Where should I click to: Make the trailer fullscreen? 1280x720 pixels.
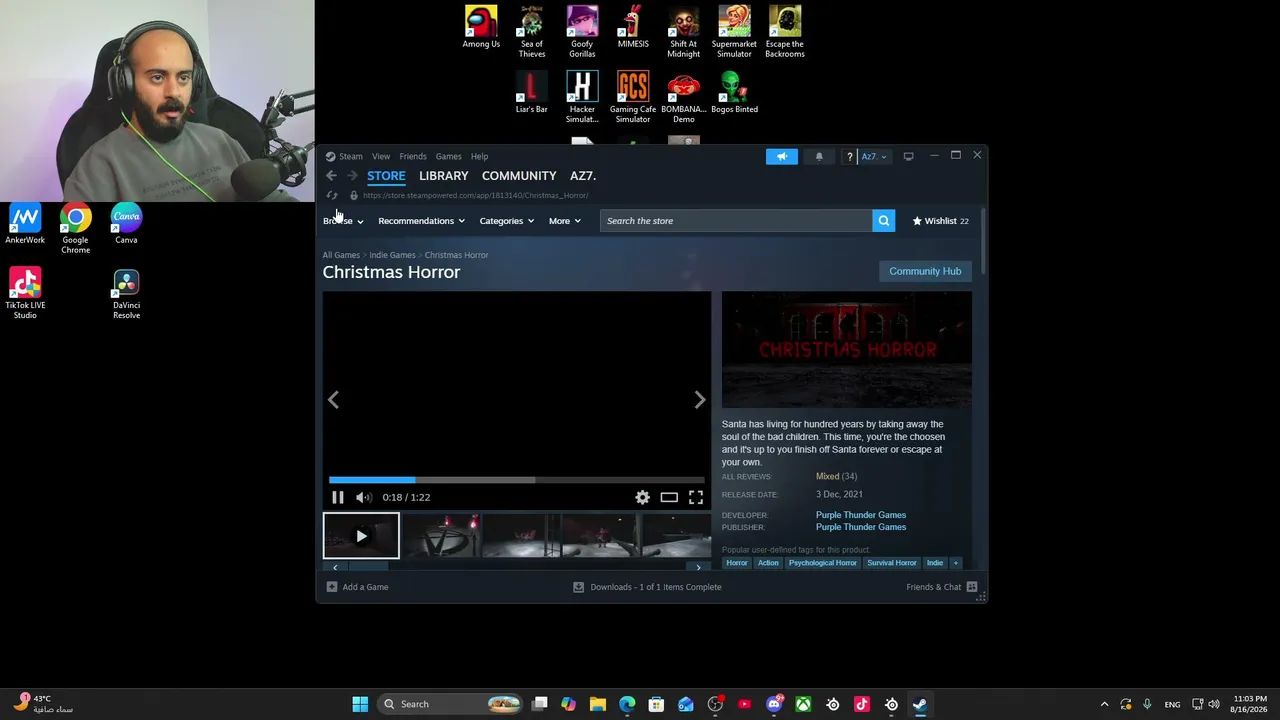coord(696,497)
